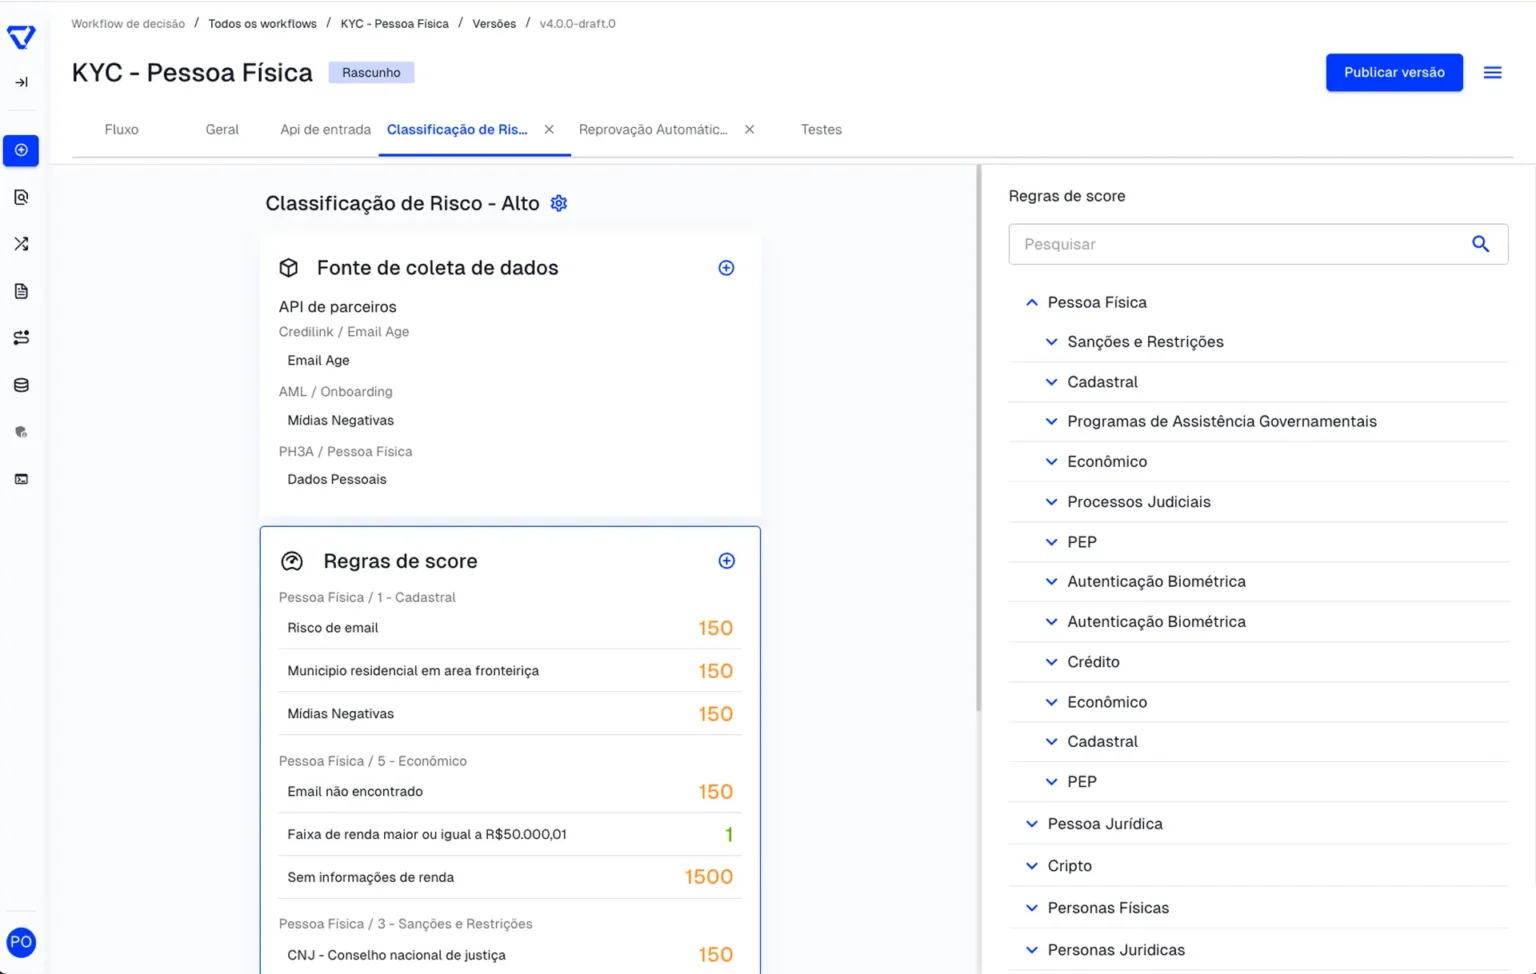Expand the Pessoa Jurídica group

[x=1031, y=824]
